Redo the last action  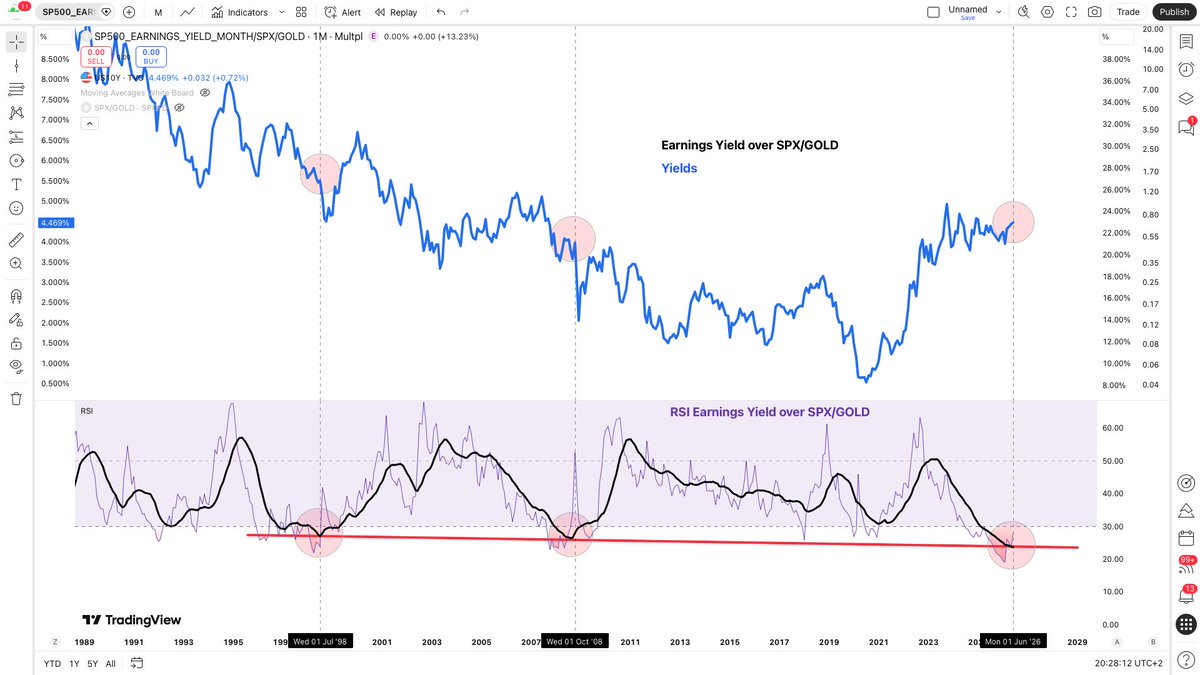tap(463, 12)
